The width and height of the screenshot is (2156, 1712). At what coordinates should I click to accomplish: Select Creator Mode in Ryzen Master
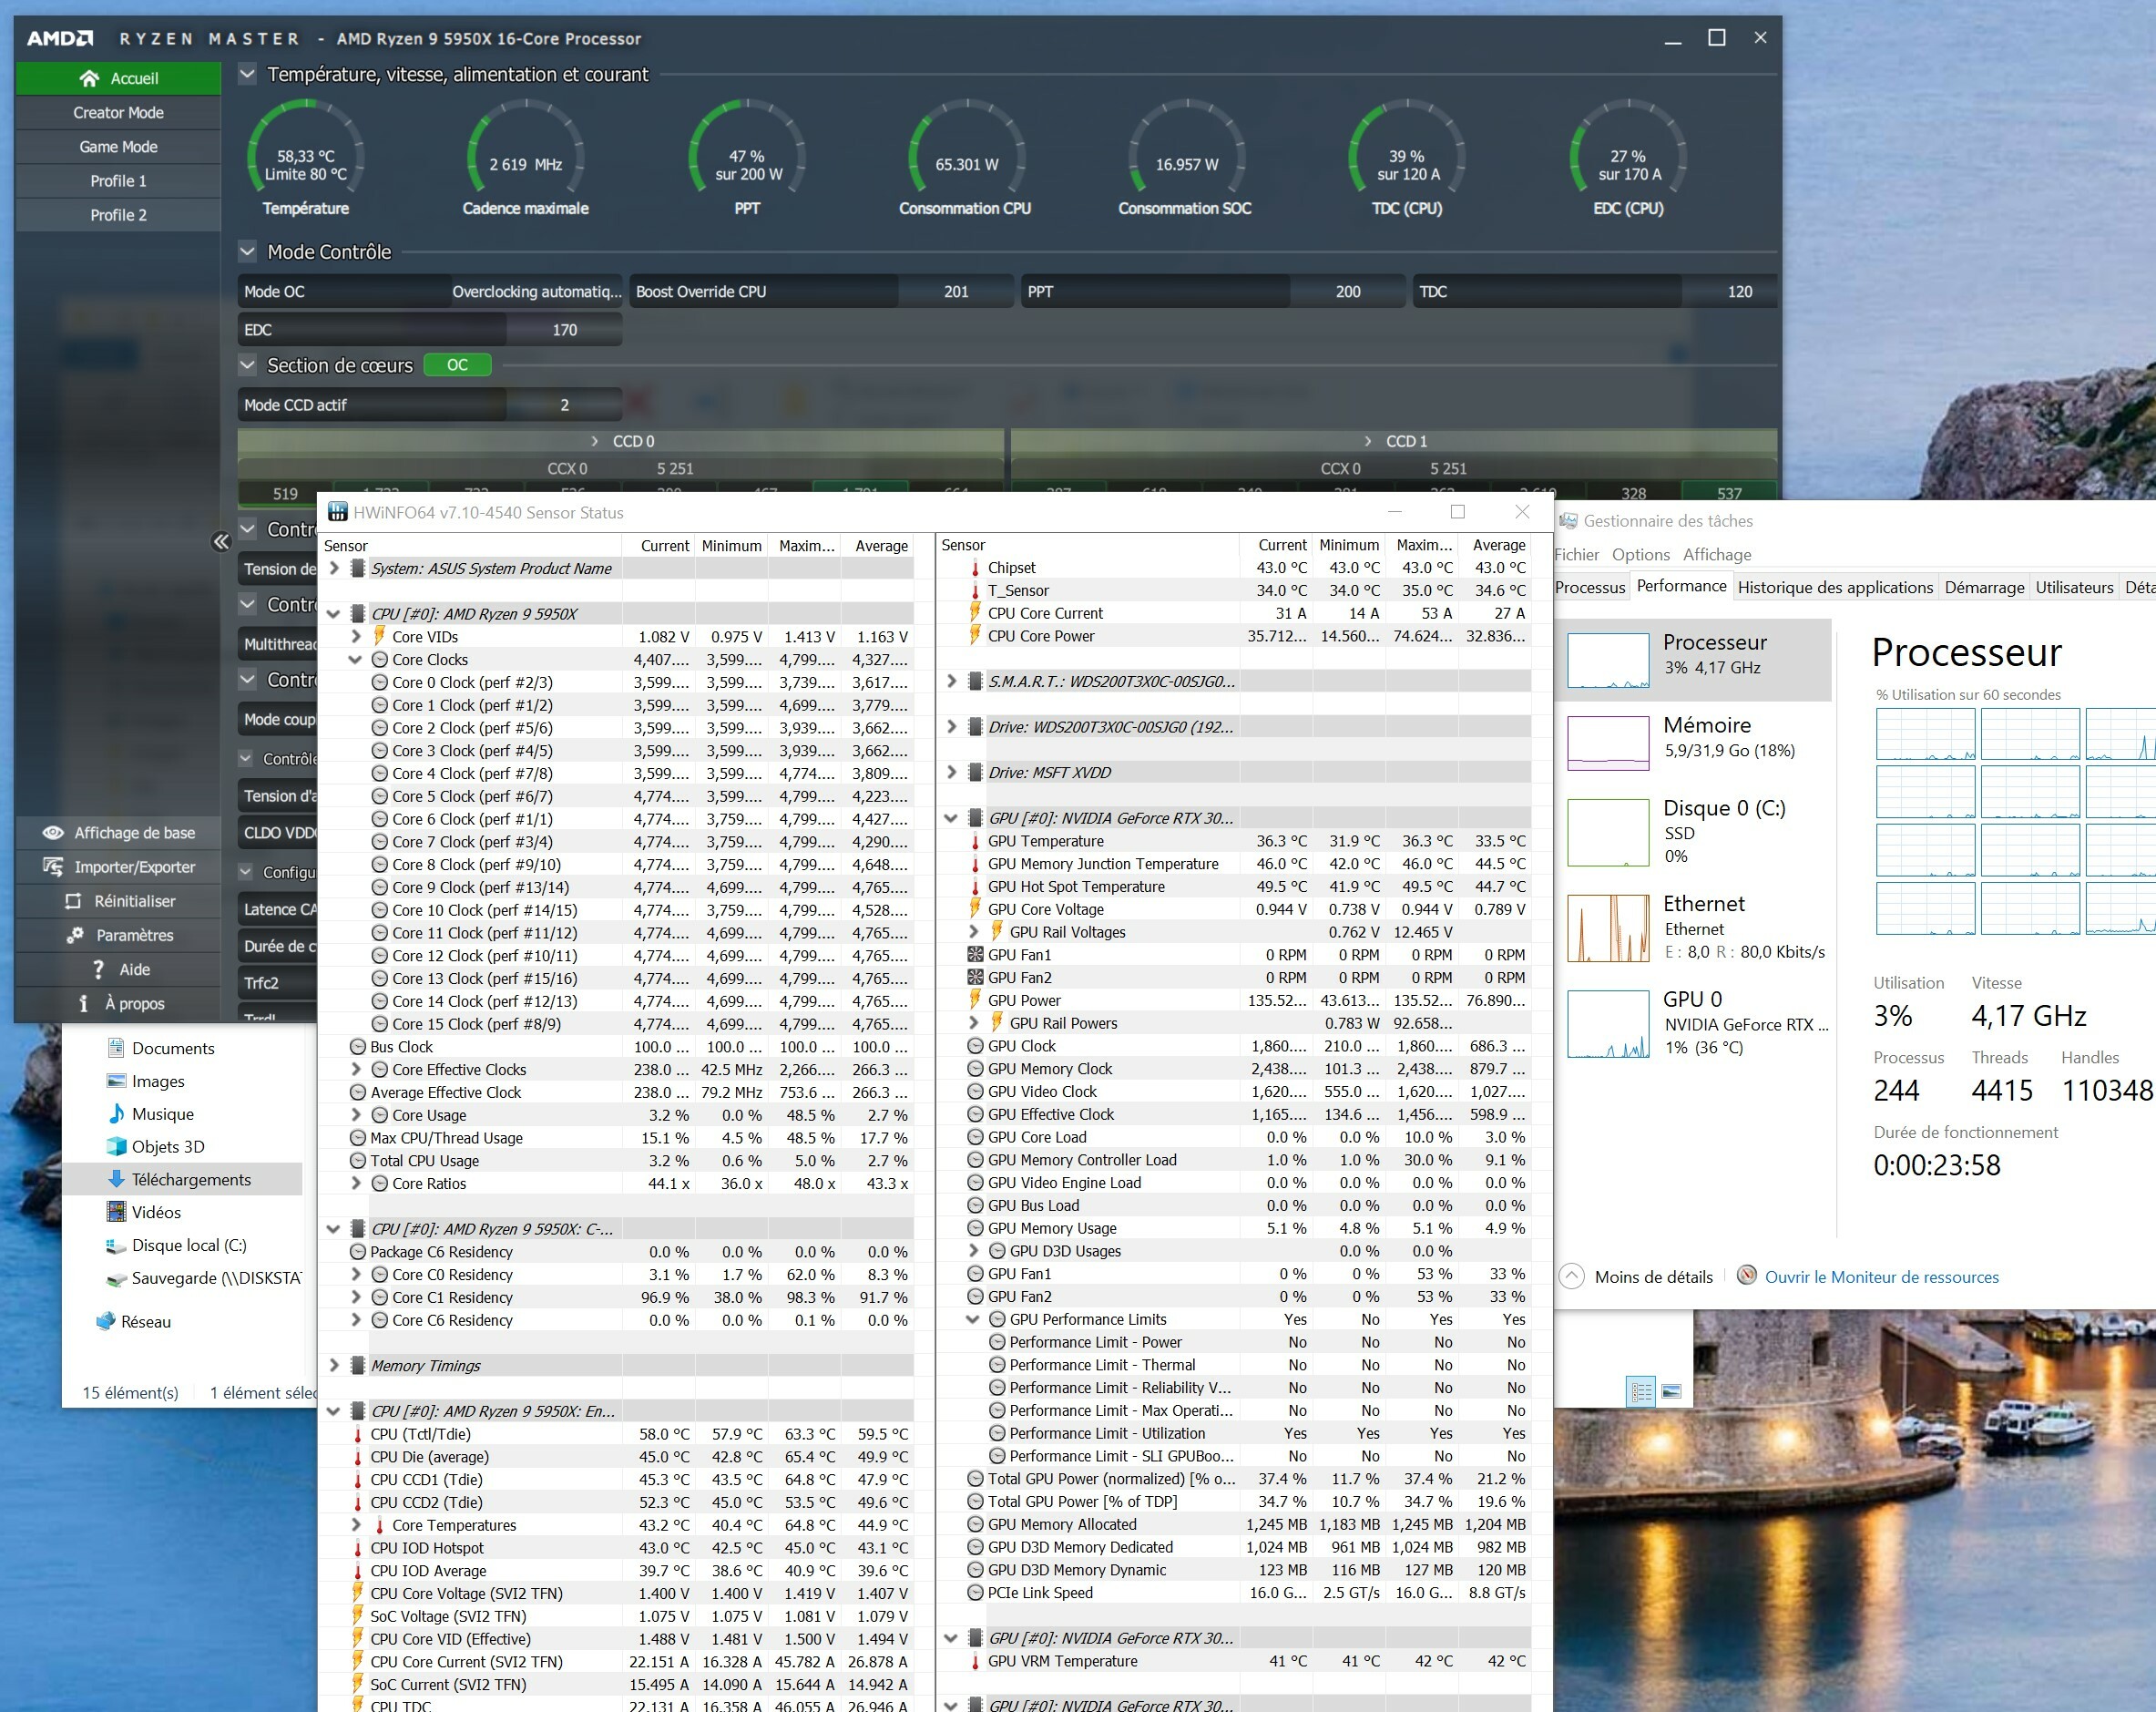118,113
